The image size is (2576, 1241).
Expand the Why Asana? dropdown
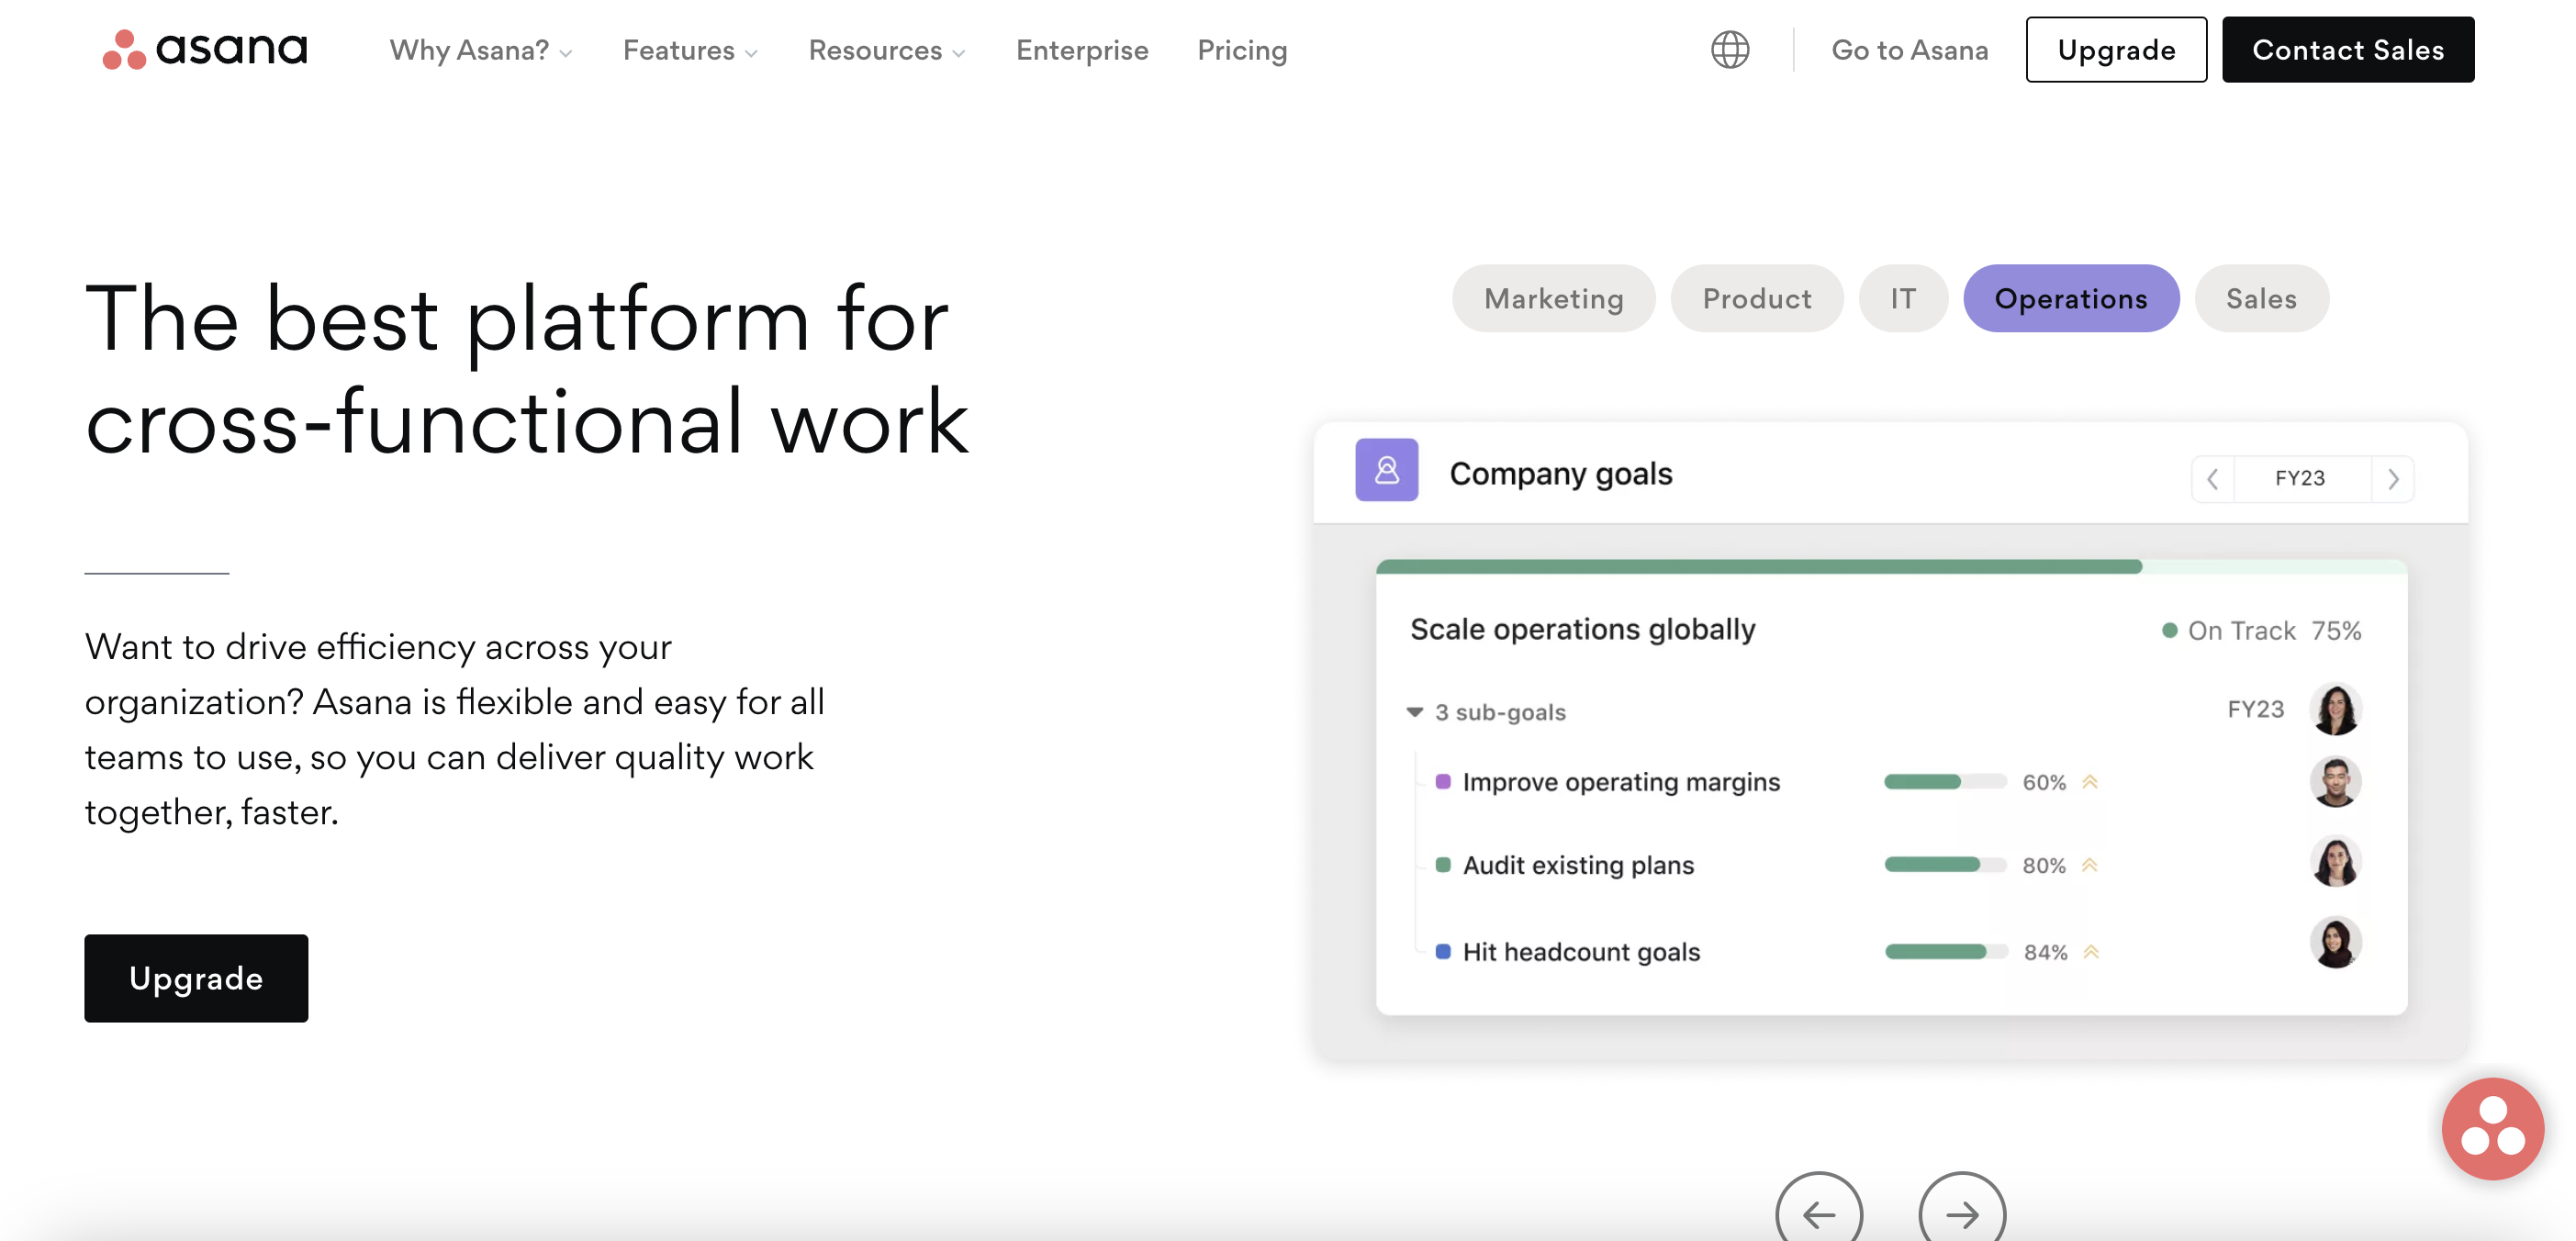click(x=480, y=50)
